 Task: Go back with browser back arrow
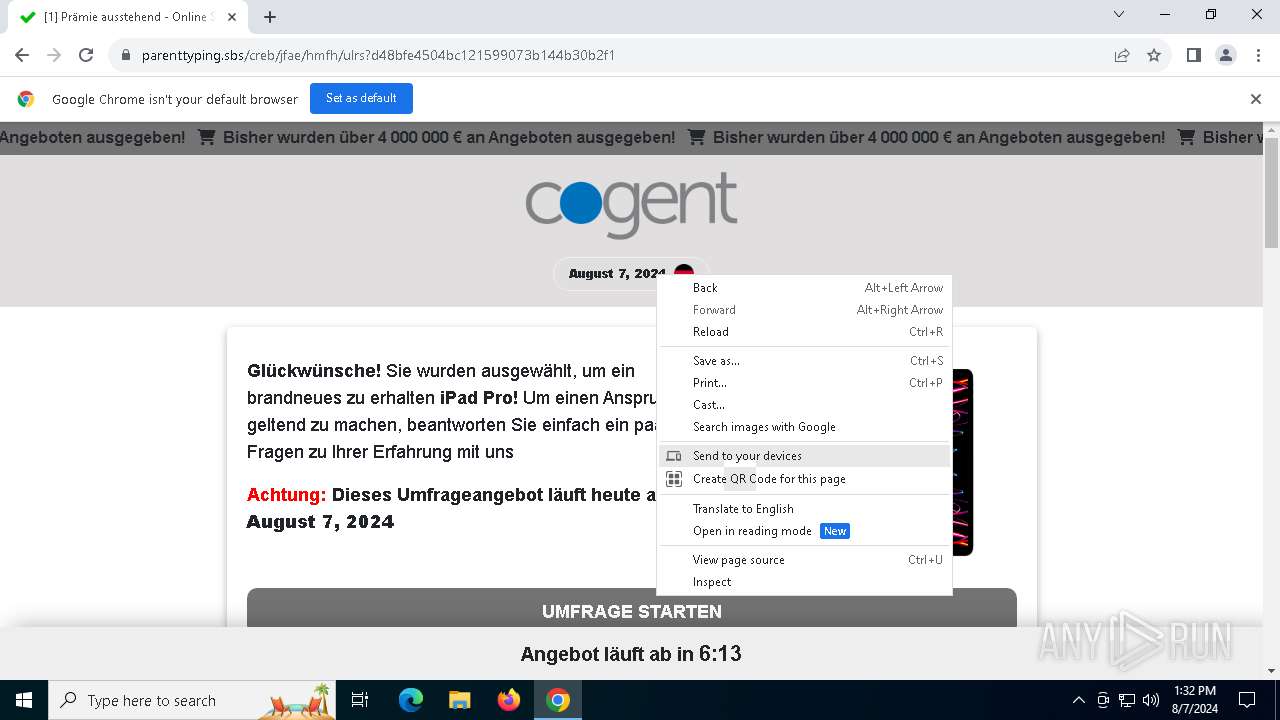22,55
